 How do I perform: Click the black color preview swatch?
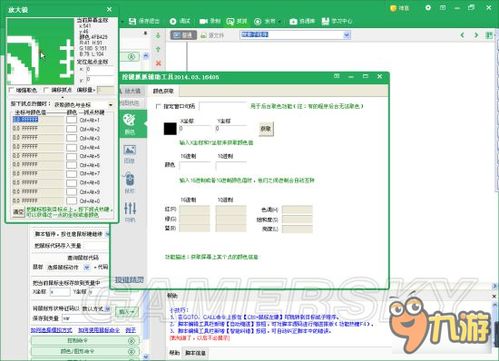point(170,129)
